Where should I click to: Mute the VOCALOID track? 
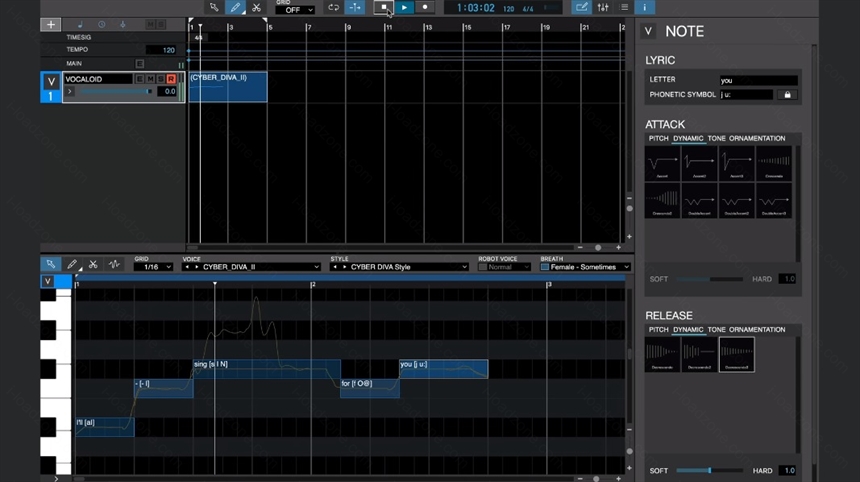(x=150, y=79)
